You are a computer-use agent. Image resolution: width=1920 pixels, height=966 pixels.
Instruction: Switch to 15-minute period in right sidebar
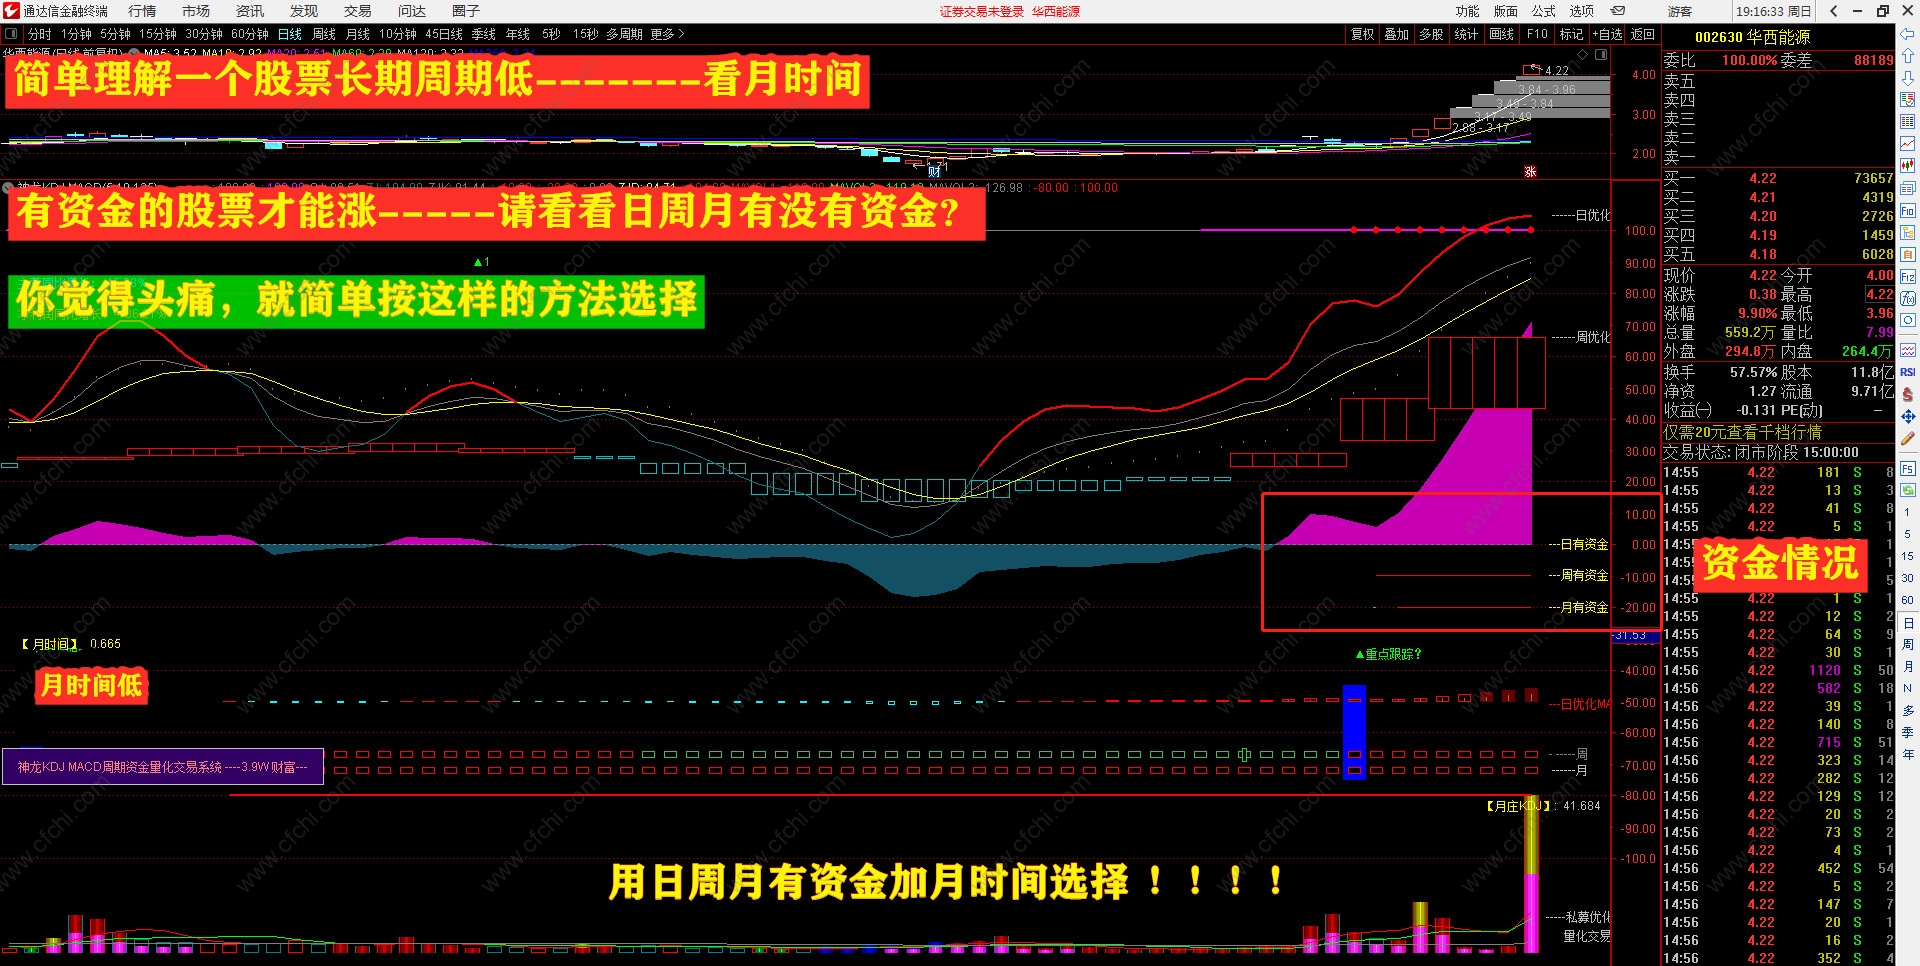(x=1908, y=556)
